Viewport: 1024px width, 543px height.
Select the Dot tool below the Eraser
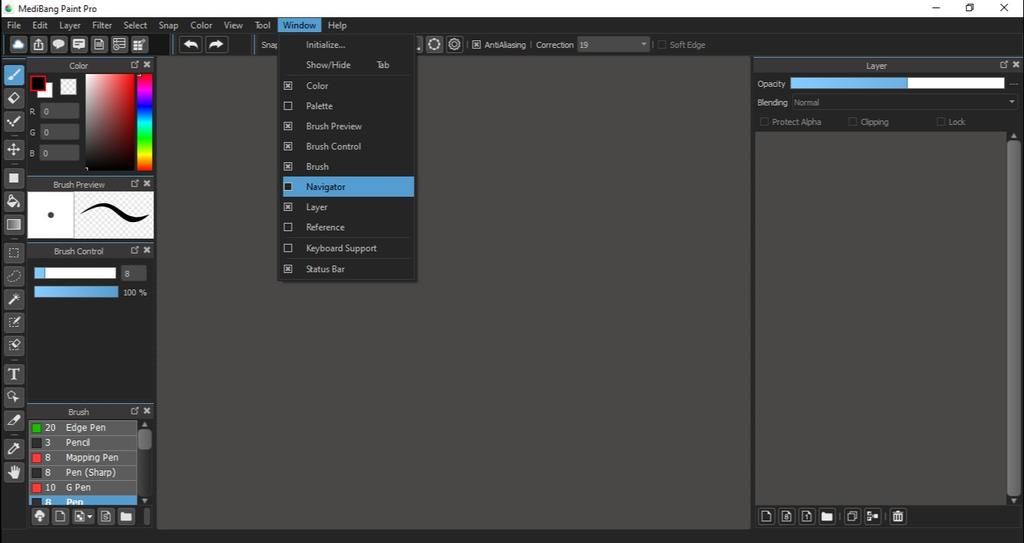point(14,122)
